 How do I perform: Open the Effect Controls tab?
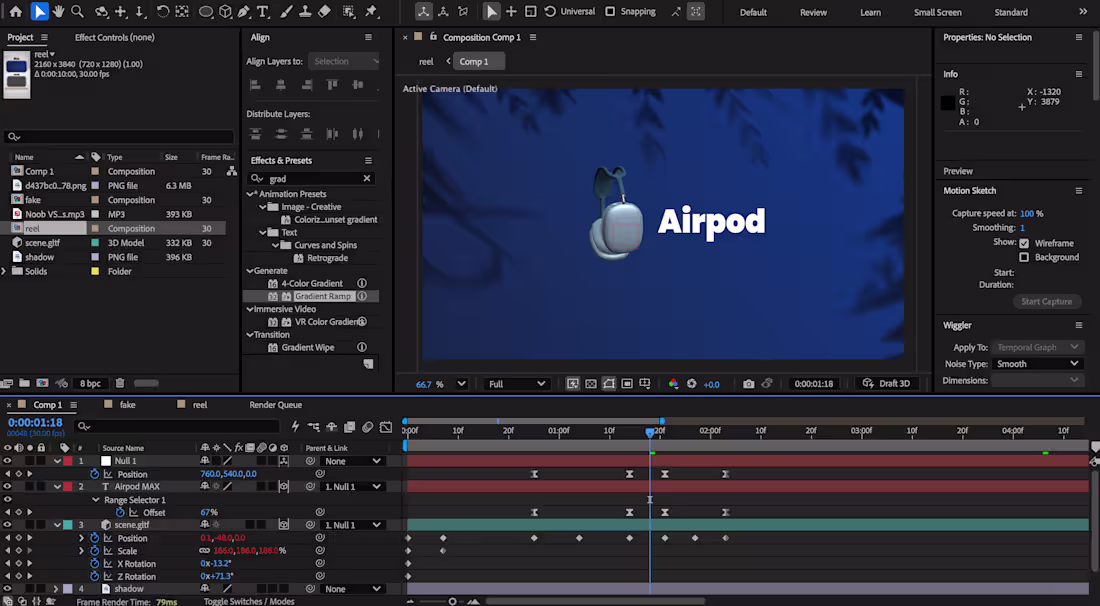114,37
